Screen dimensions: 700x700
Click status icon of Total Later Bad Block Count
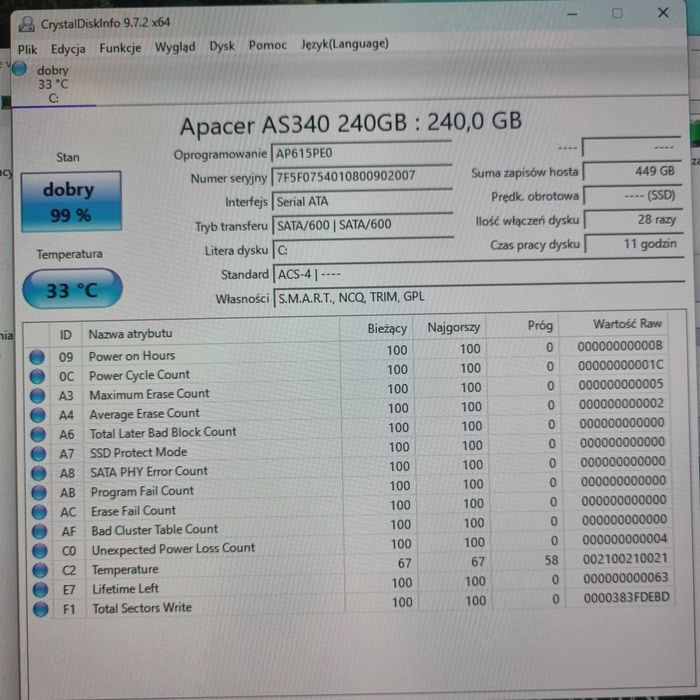(38, 434)
